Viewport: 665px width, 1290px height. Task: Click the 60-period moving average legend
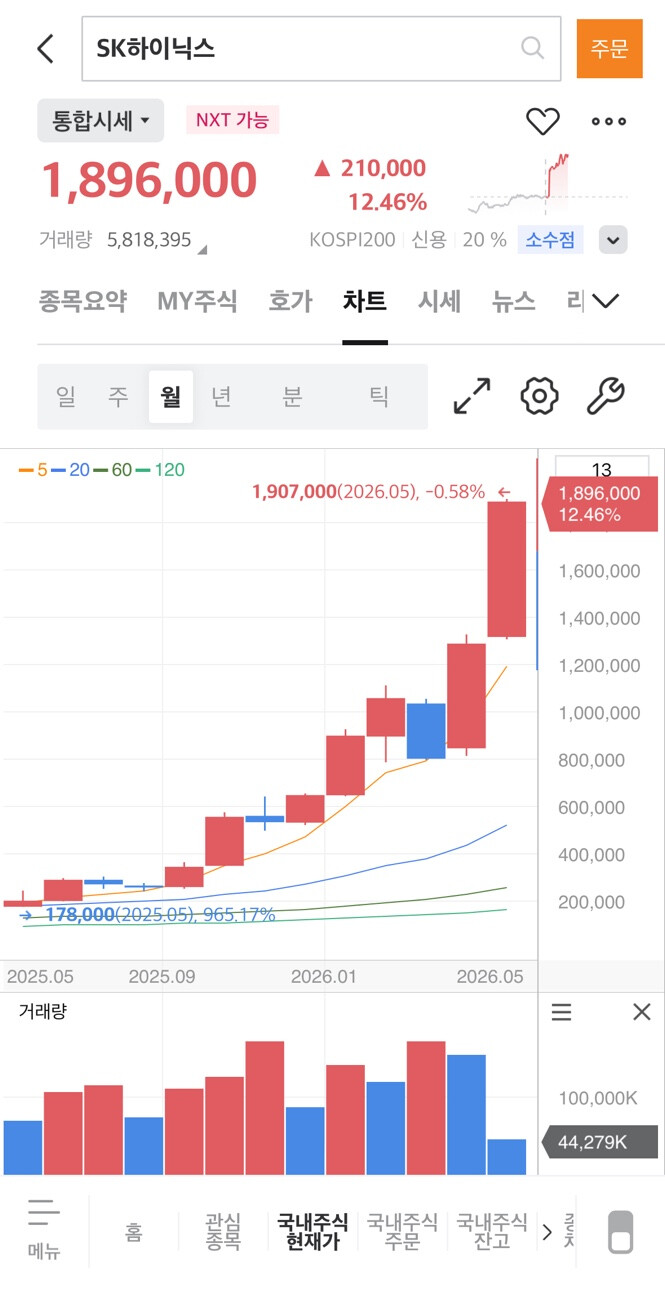(112, 469)
